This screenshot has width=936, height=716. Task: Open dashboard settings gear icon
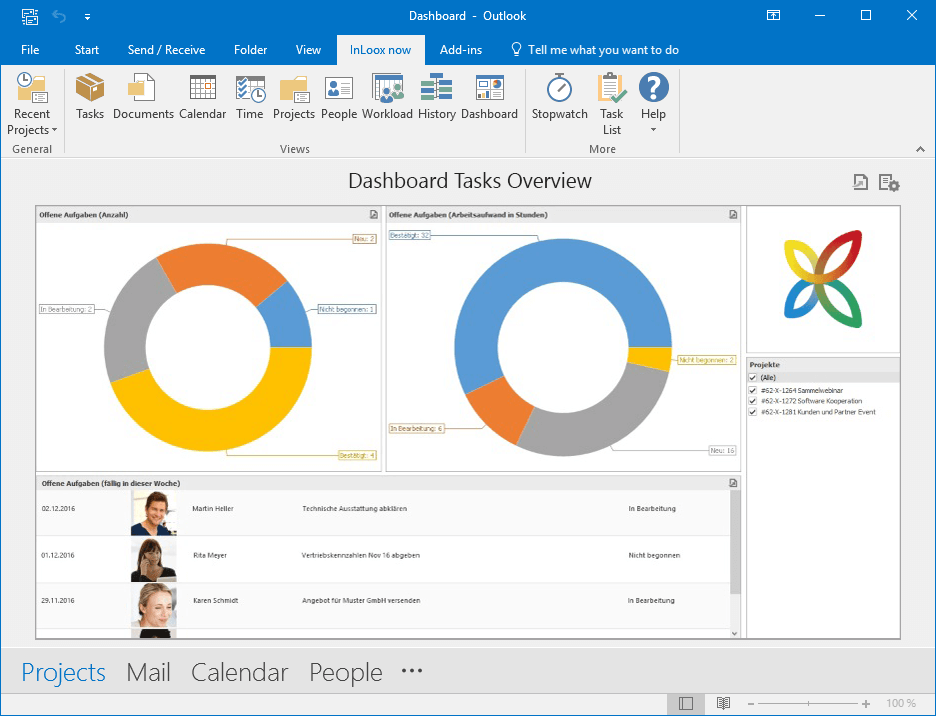889,183
